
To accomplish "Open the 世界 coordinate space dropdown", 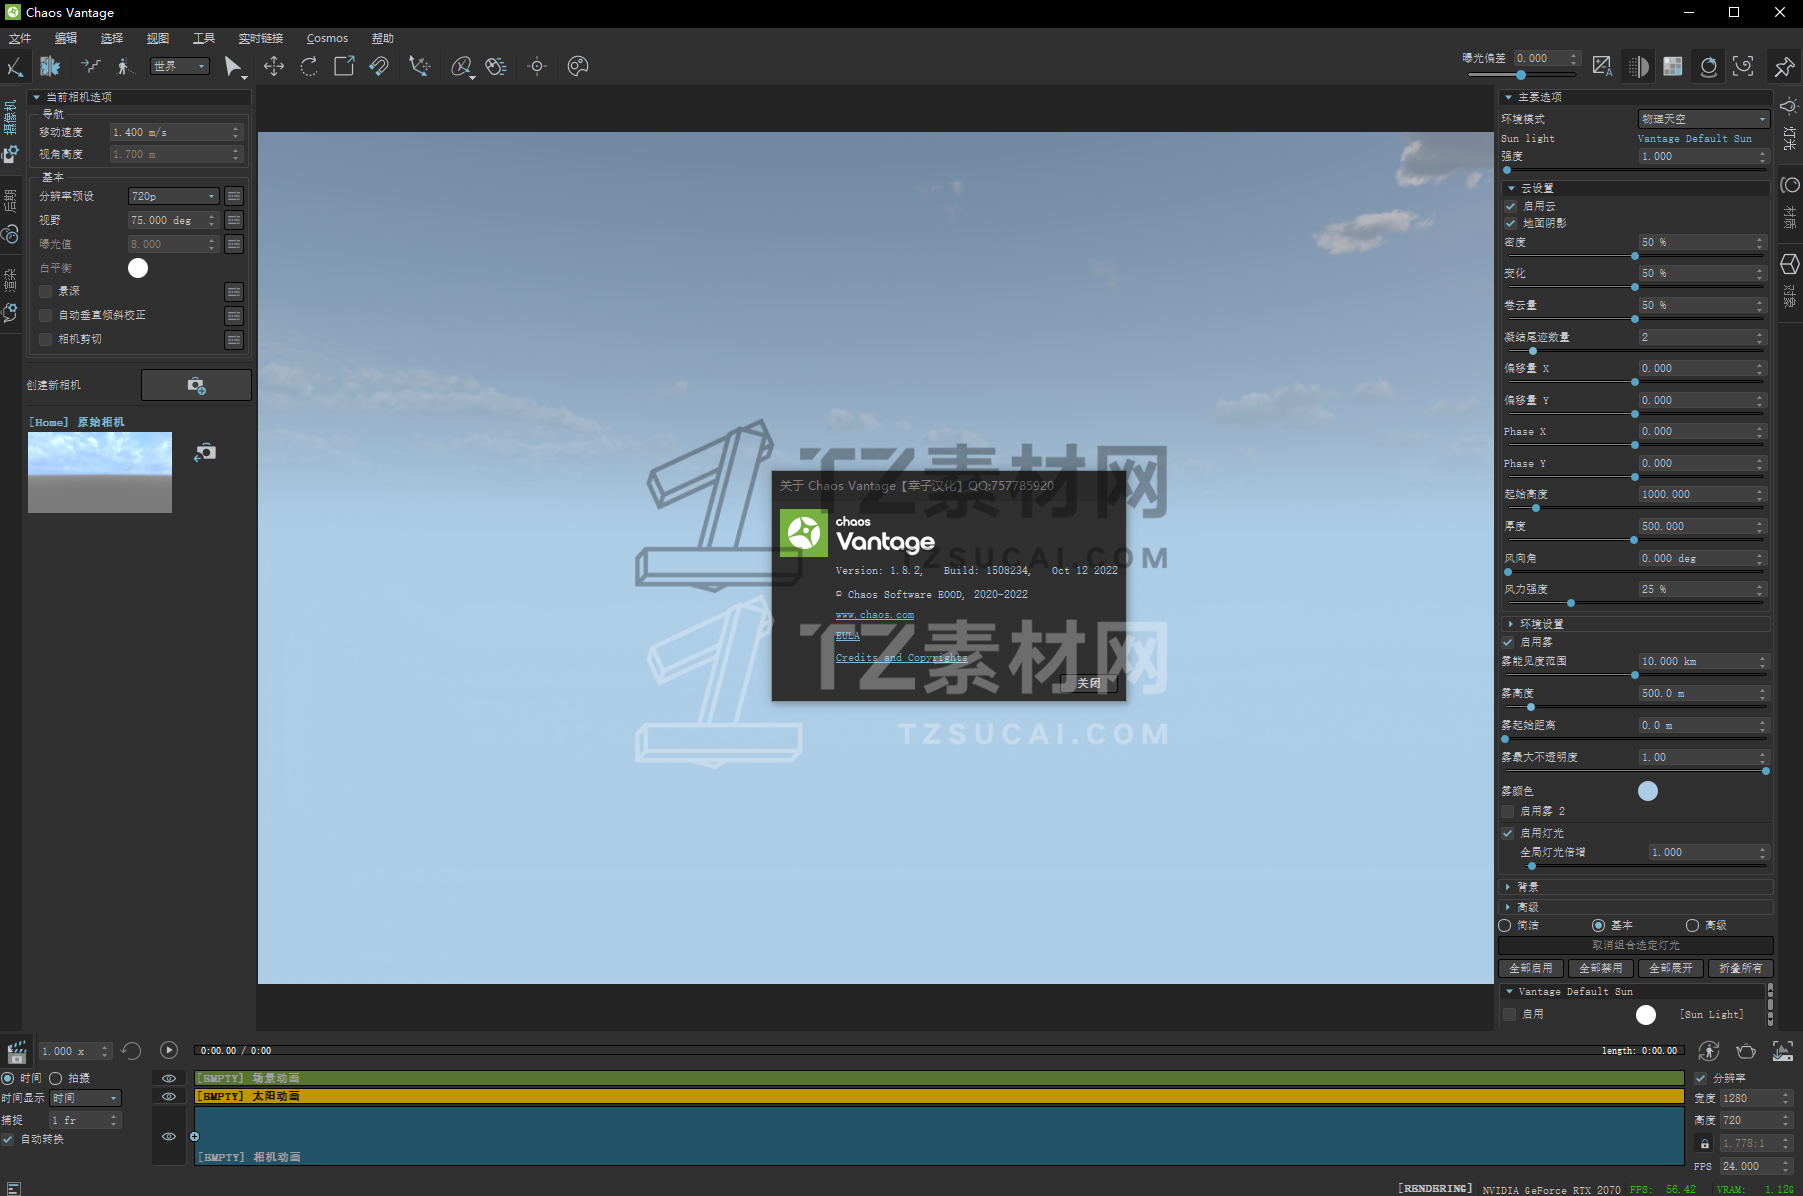I will (180, 66).
